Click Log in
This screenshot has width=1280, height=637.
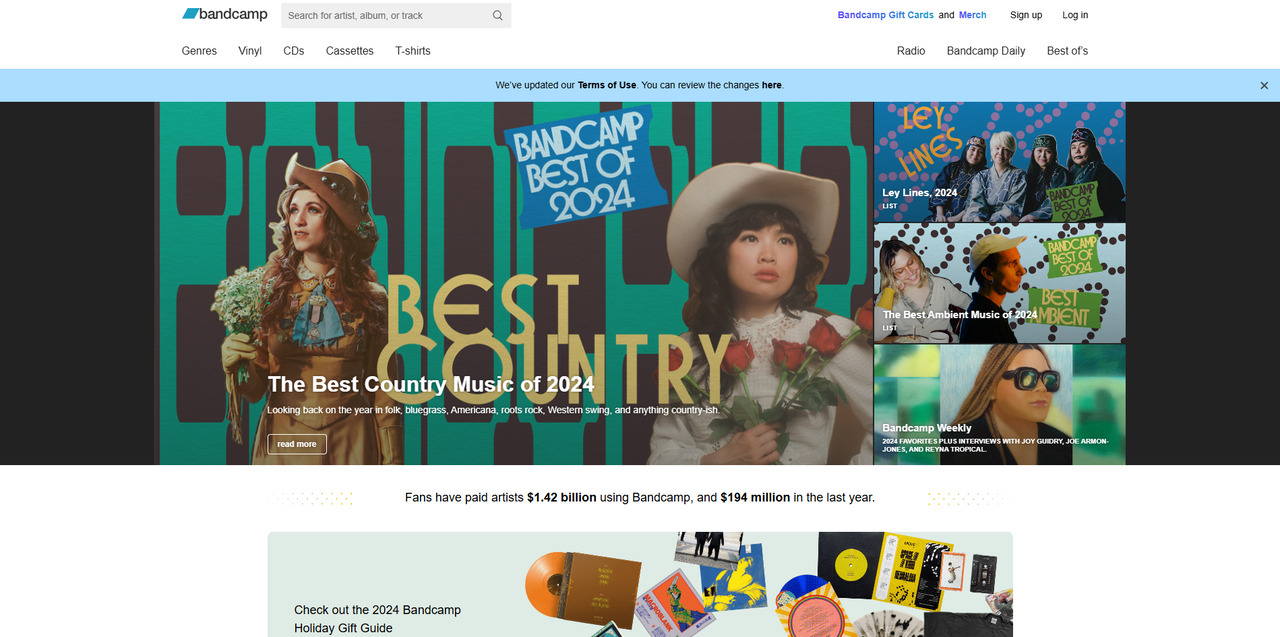point(1075,15)
